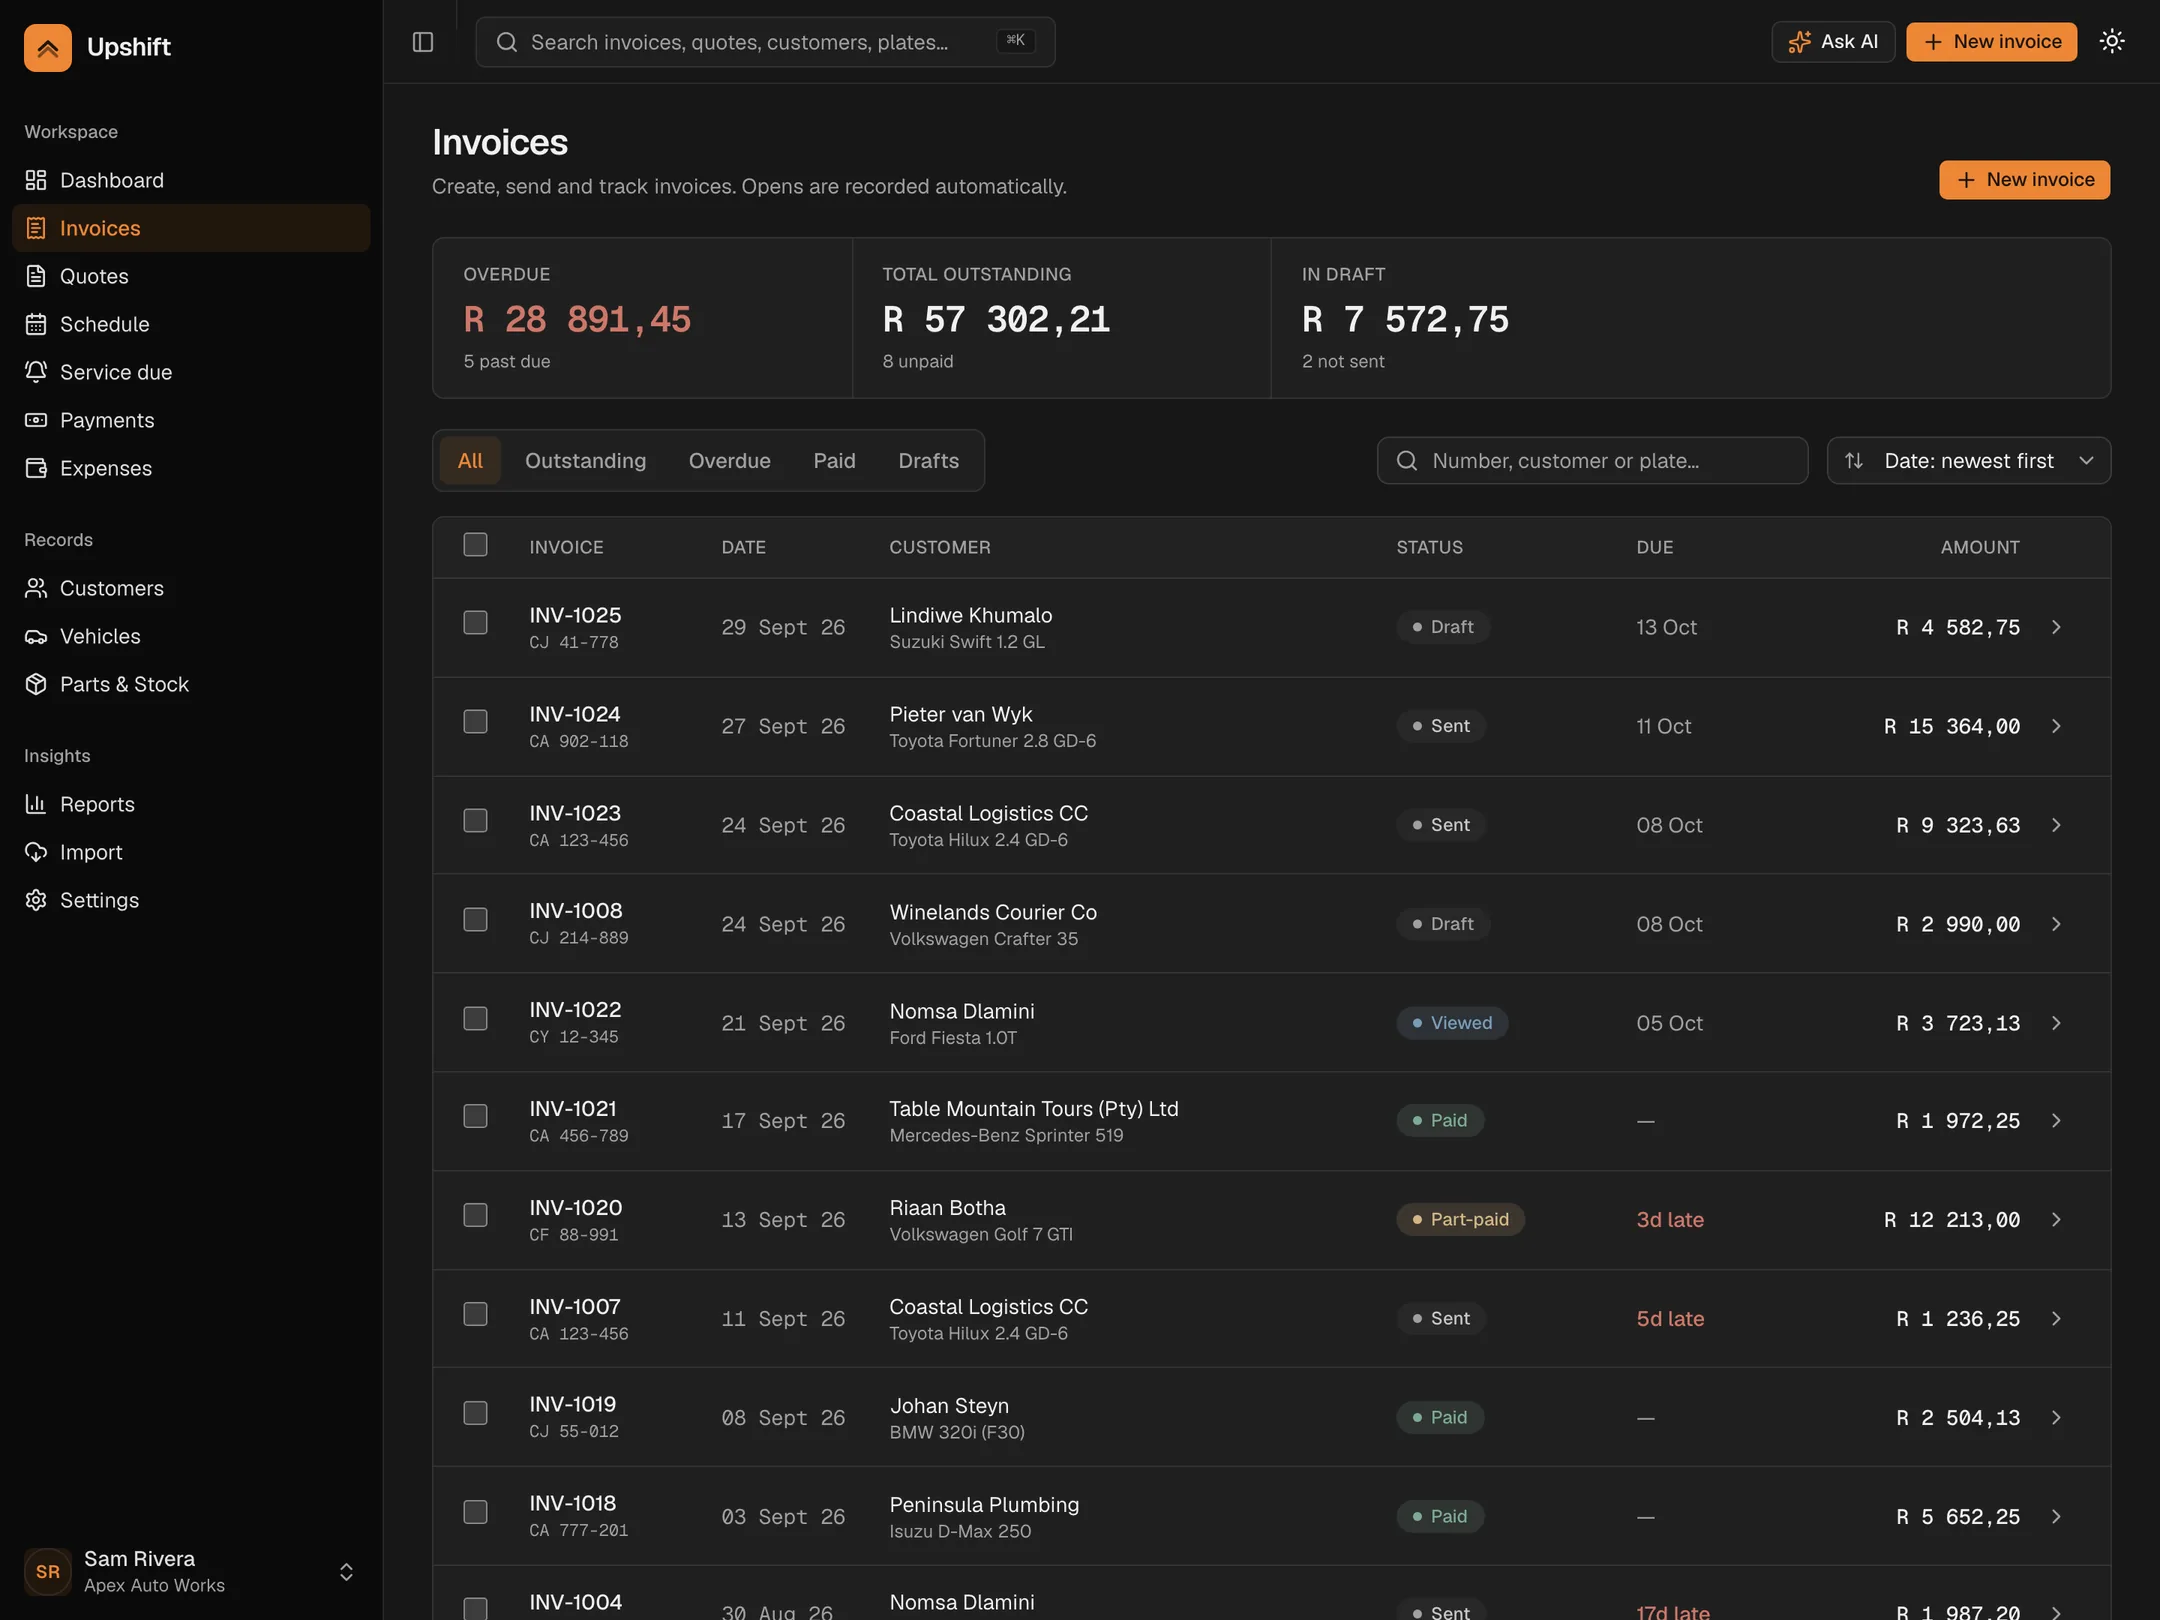
Task: Open INV-1024 via its row chevron
Action: pos(2056,726)
